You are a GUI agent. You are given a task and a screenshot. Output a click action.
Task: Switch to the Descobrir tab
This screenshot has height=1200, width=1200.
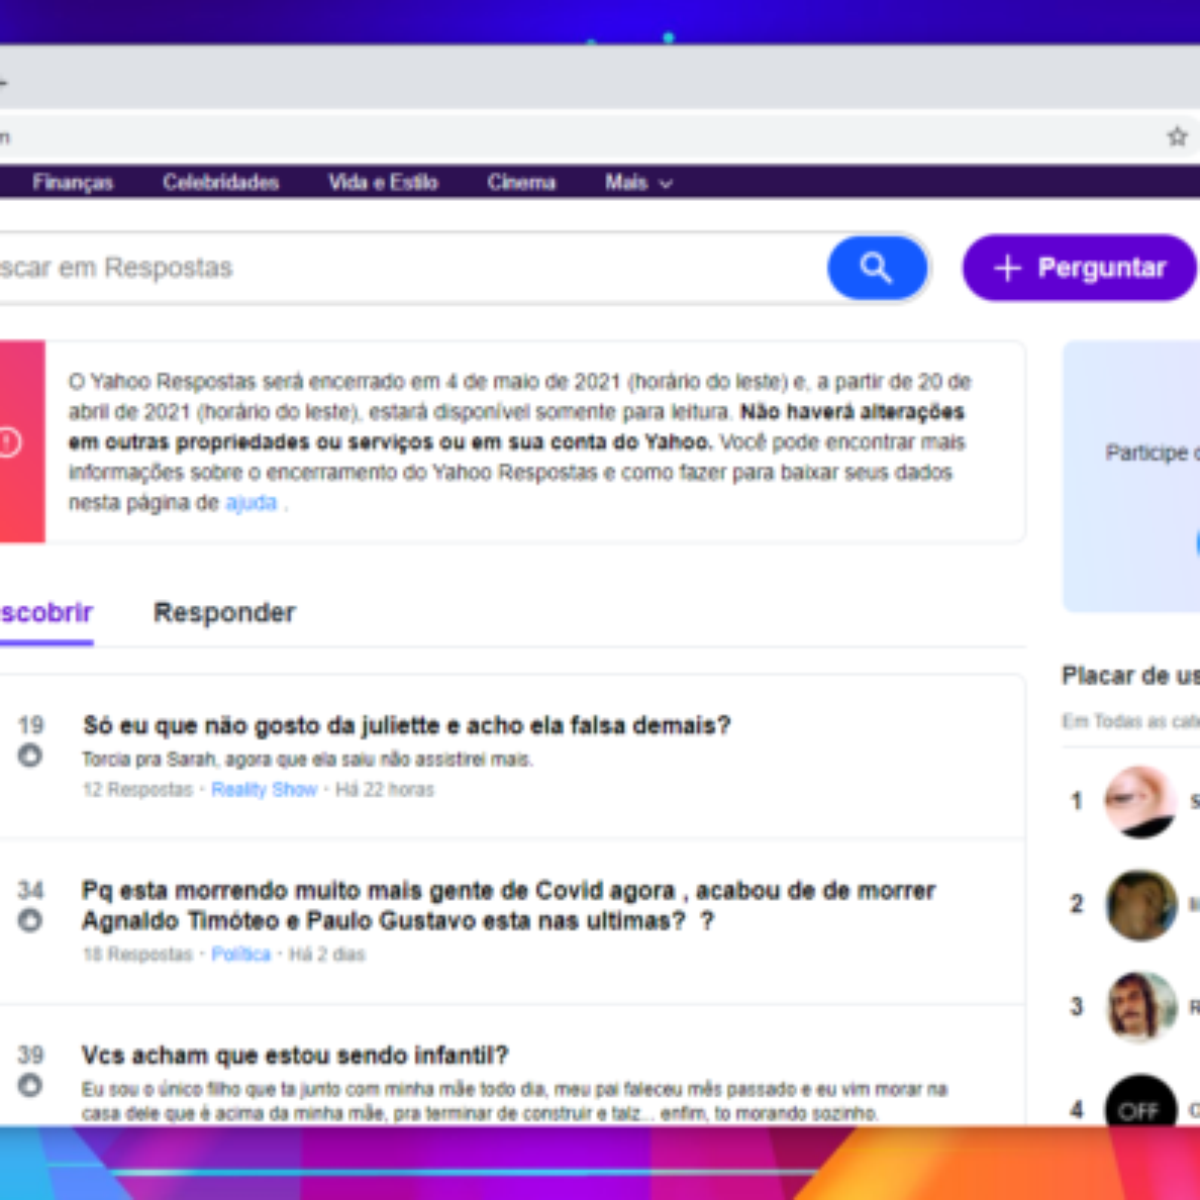[46, 612]
